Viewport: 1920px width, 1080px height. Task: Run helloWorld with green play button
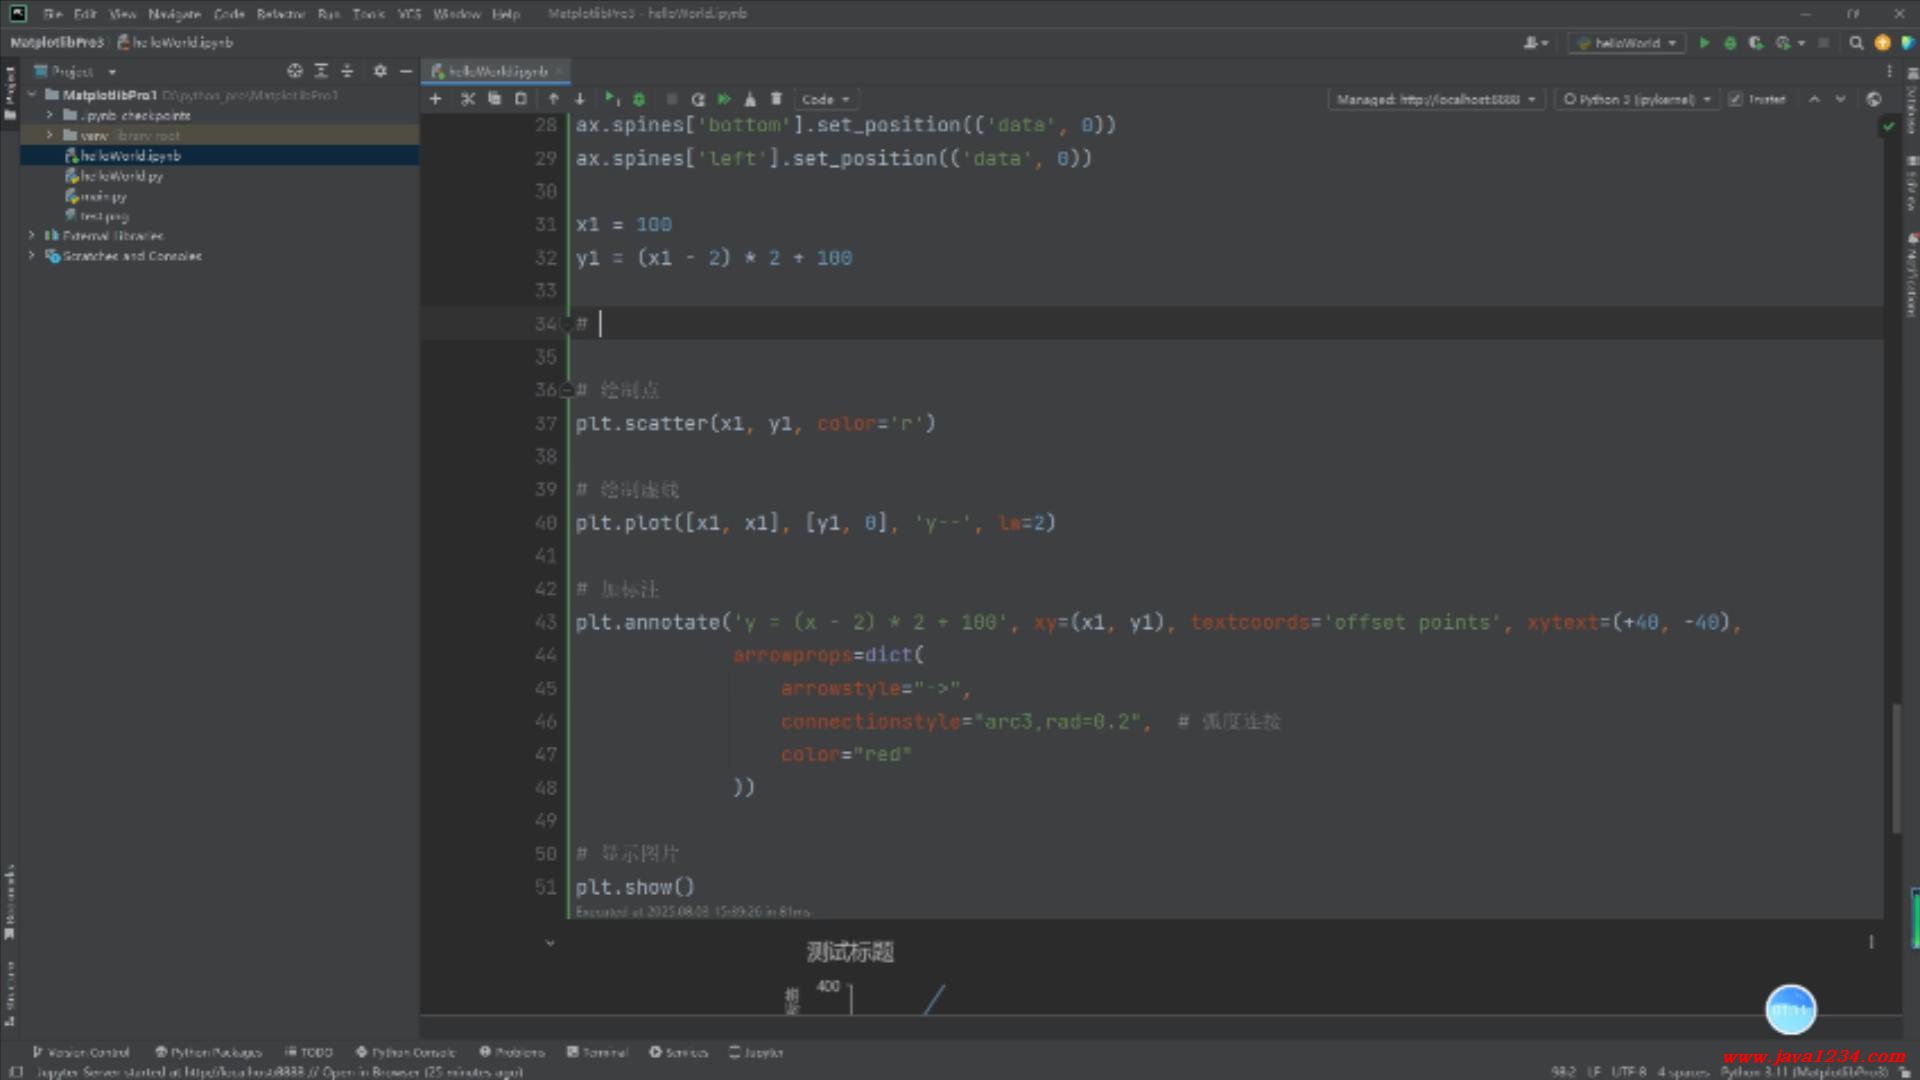point(1704,43)
